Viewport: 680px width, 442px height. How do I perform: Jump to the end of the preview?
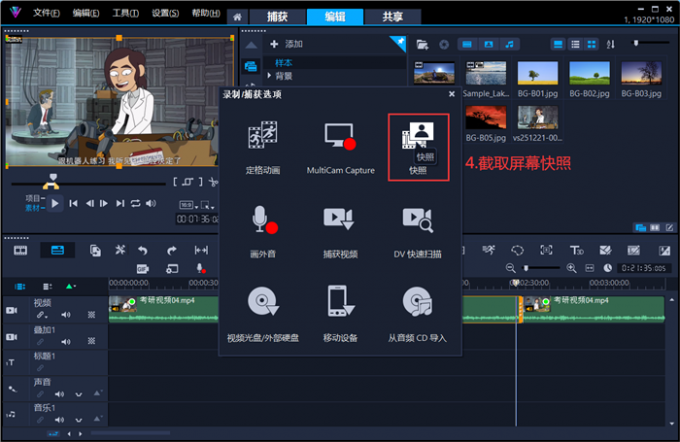120,203
